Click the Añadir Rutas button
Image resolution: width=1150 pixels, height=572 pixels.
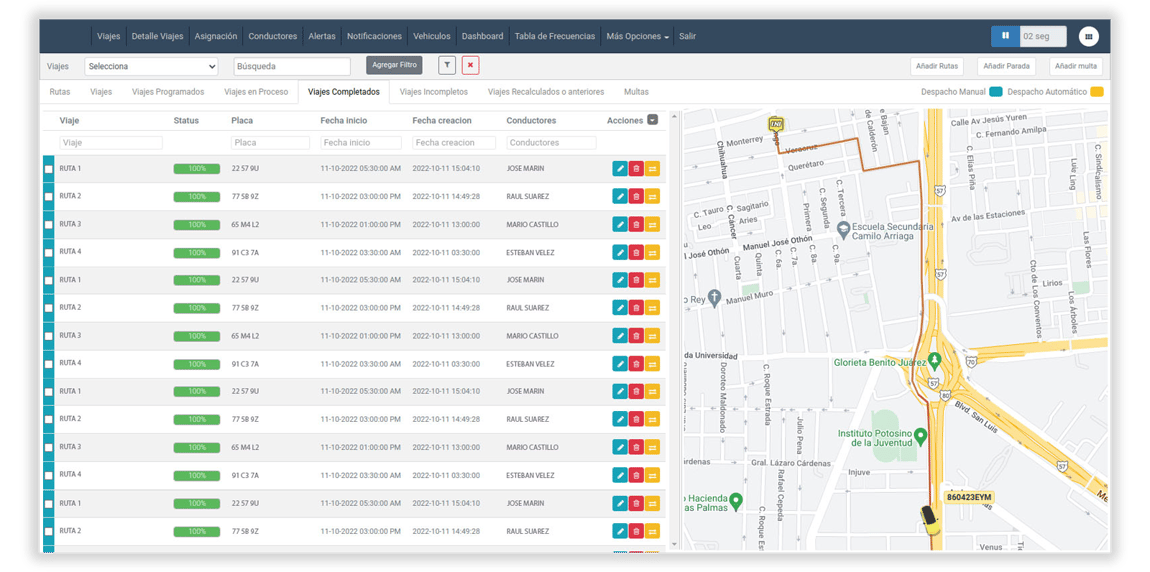click(937, 66)
